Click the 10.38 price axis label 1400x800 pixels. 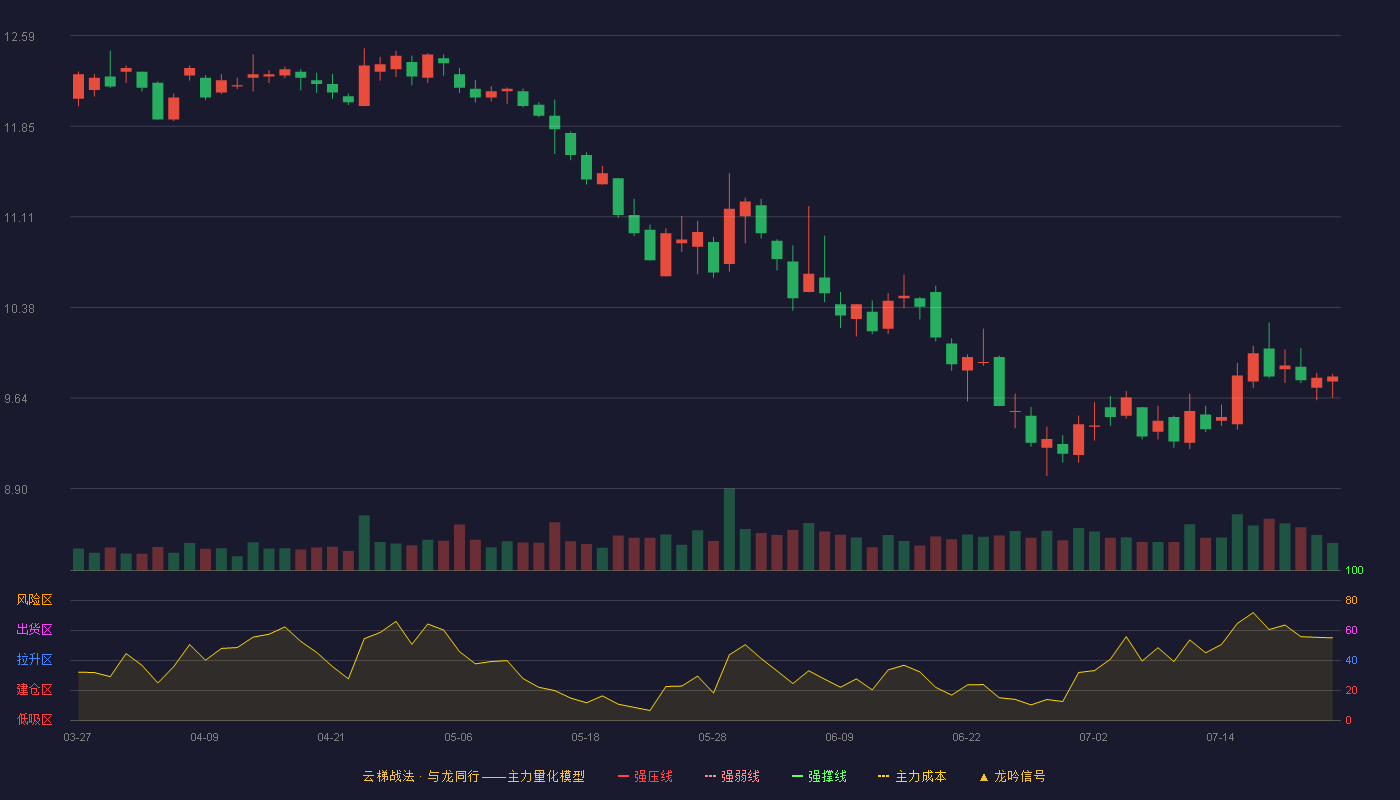pos(19,308)
